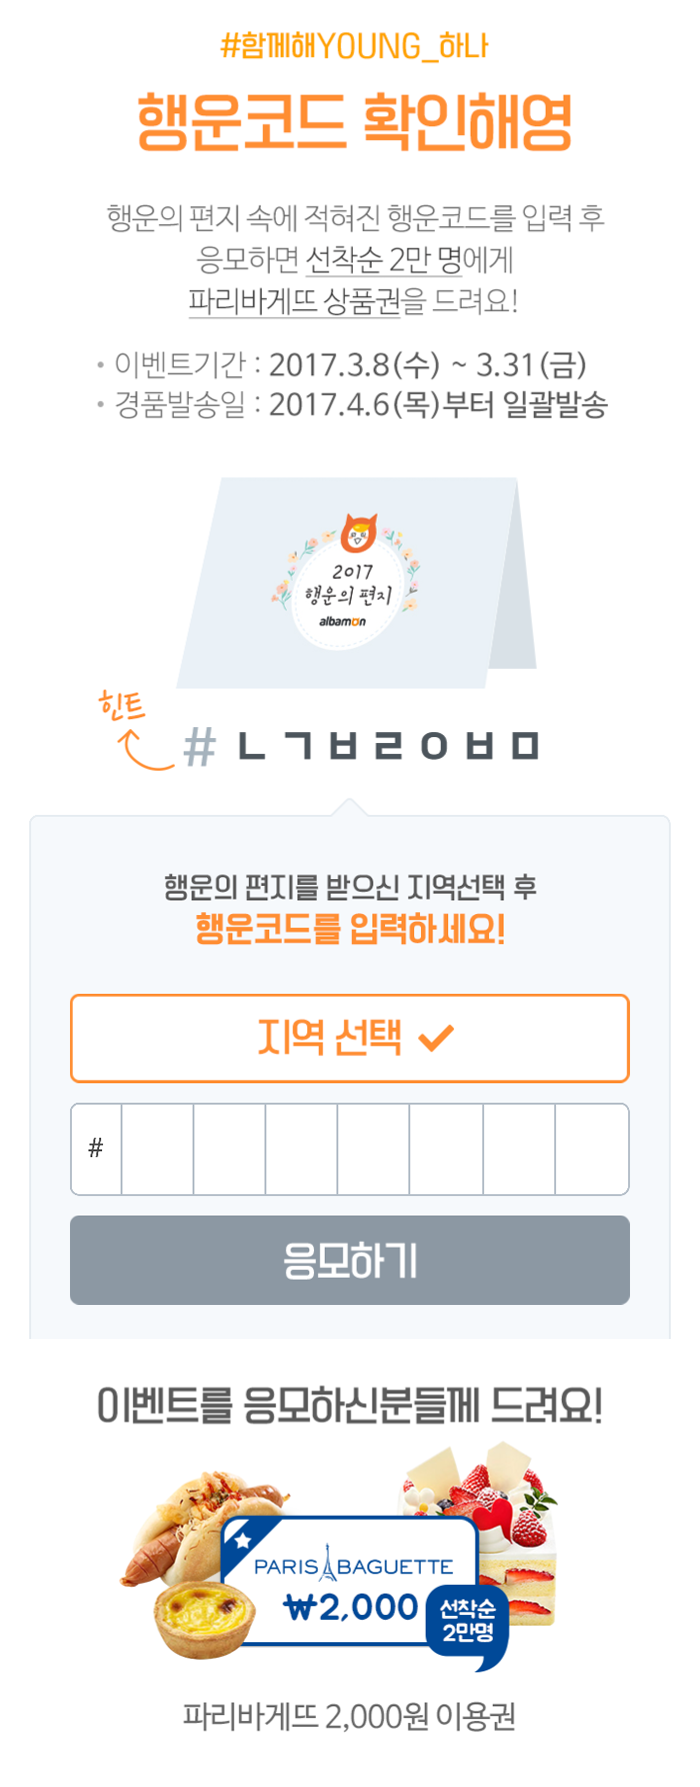Click the egg tart image
The image size is (700, 1787).
click(x=203, y=1615)
